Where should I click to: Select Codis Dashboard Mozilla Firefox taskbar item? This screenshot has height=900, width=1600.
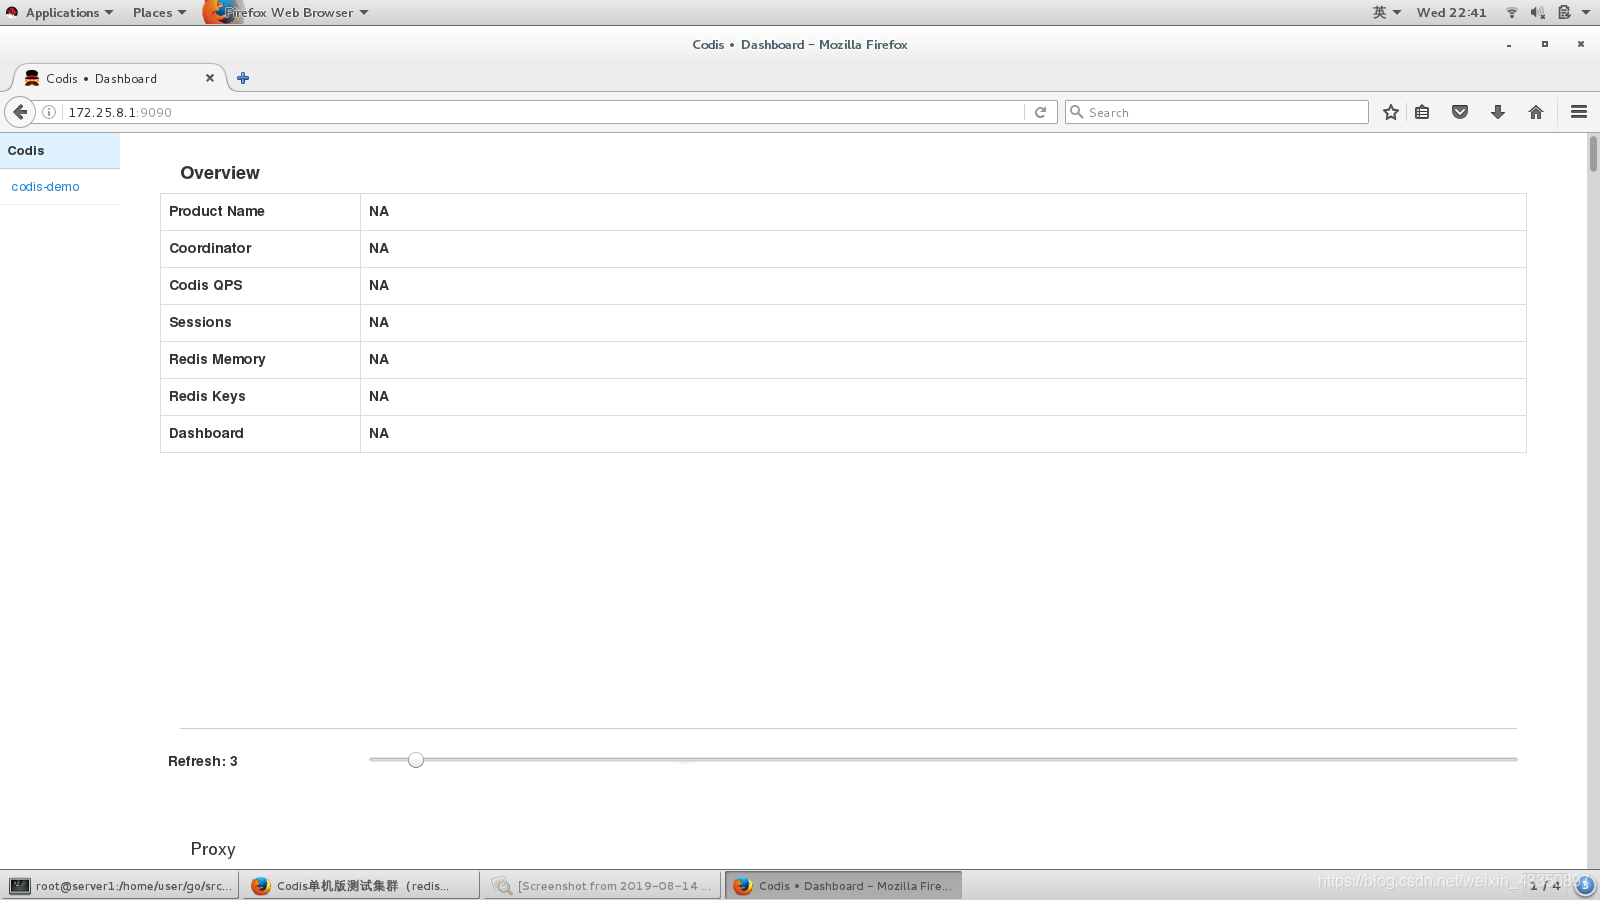(x=843, y=885)
